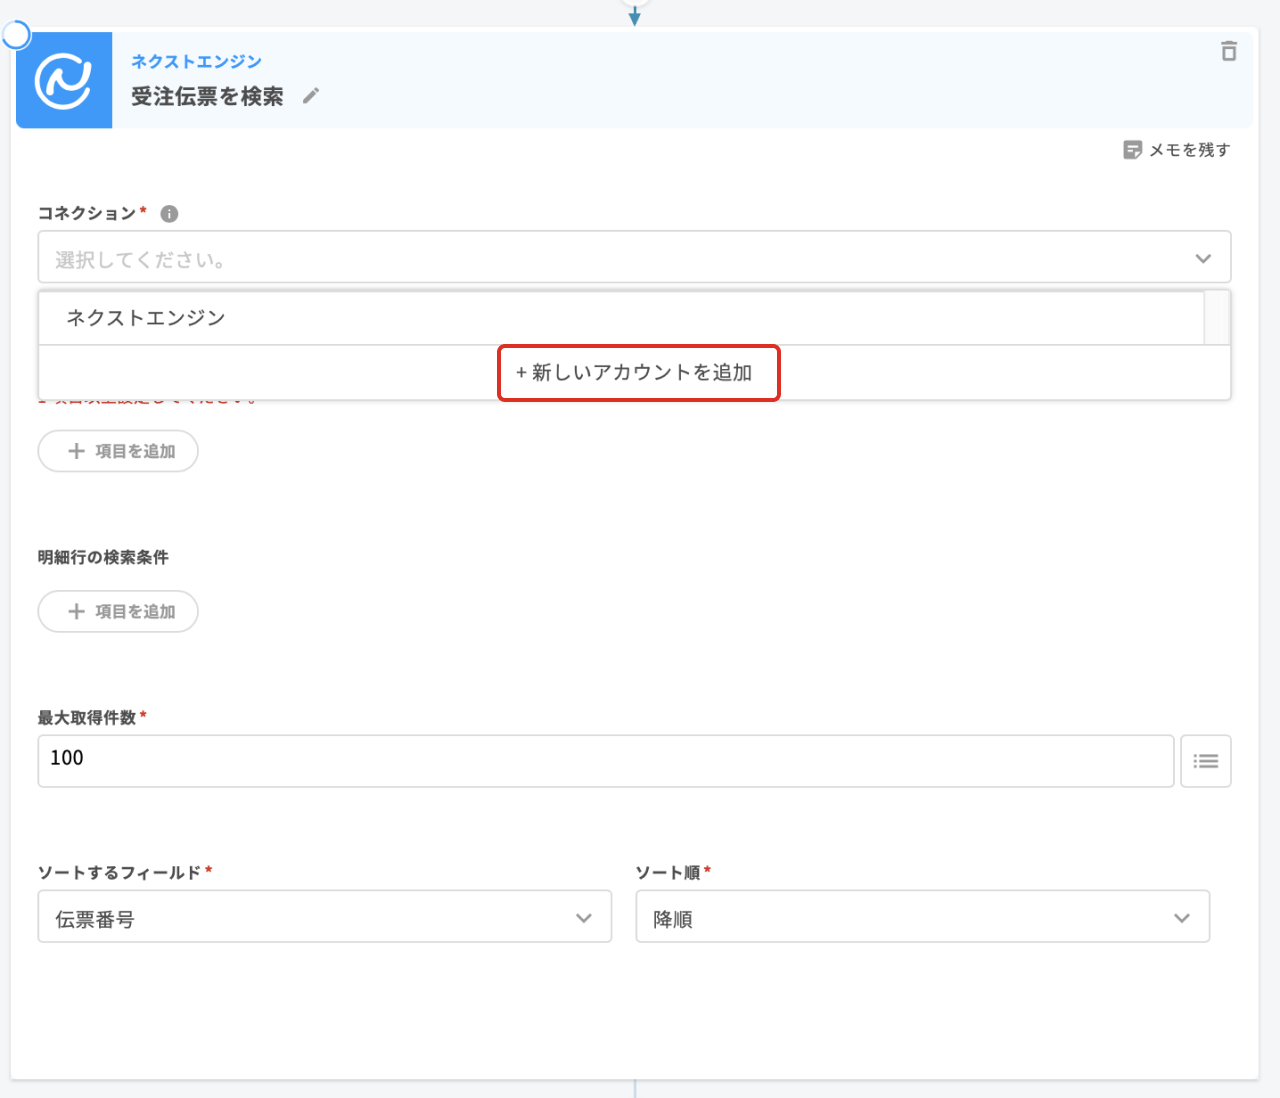The width and height of the screenshot is (1280, 1098).
Task: Click 項目を追加 under 明細行の検索条件
Action: 118,611
